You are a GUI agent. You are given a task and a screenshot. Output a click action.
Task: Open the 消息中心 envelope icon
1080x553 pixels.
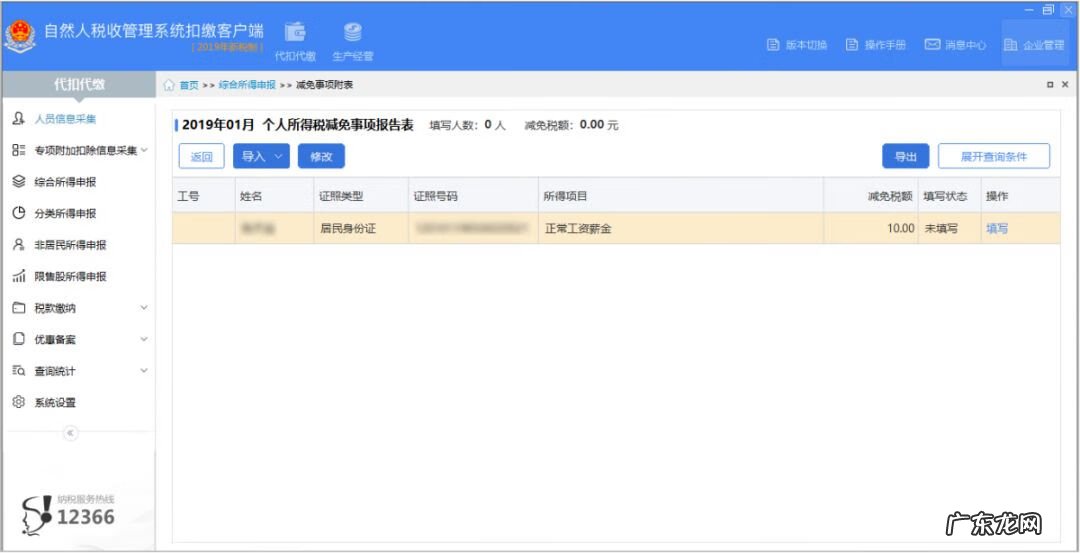[932, 45]
